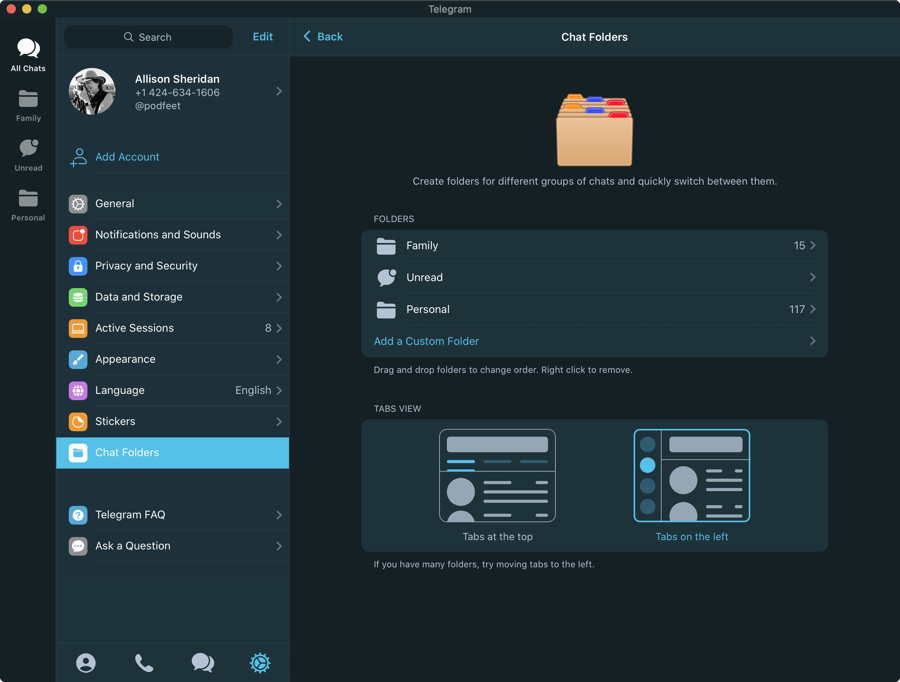Click Notifications and Sounds red icon

coord(78,235)
